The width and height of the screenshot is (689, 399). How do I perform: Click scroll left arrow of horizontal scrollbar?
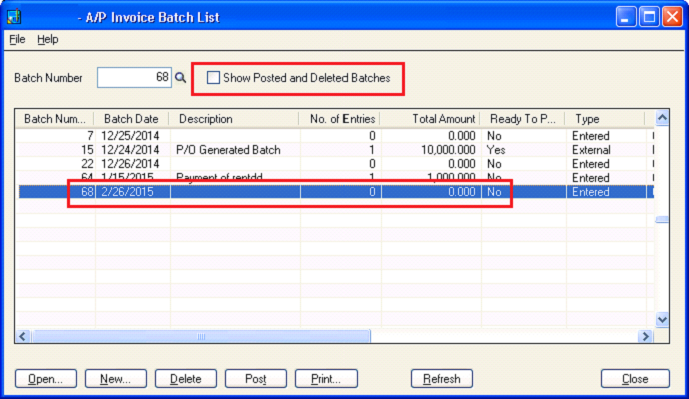point(22,337)
